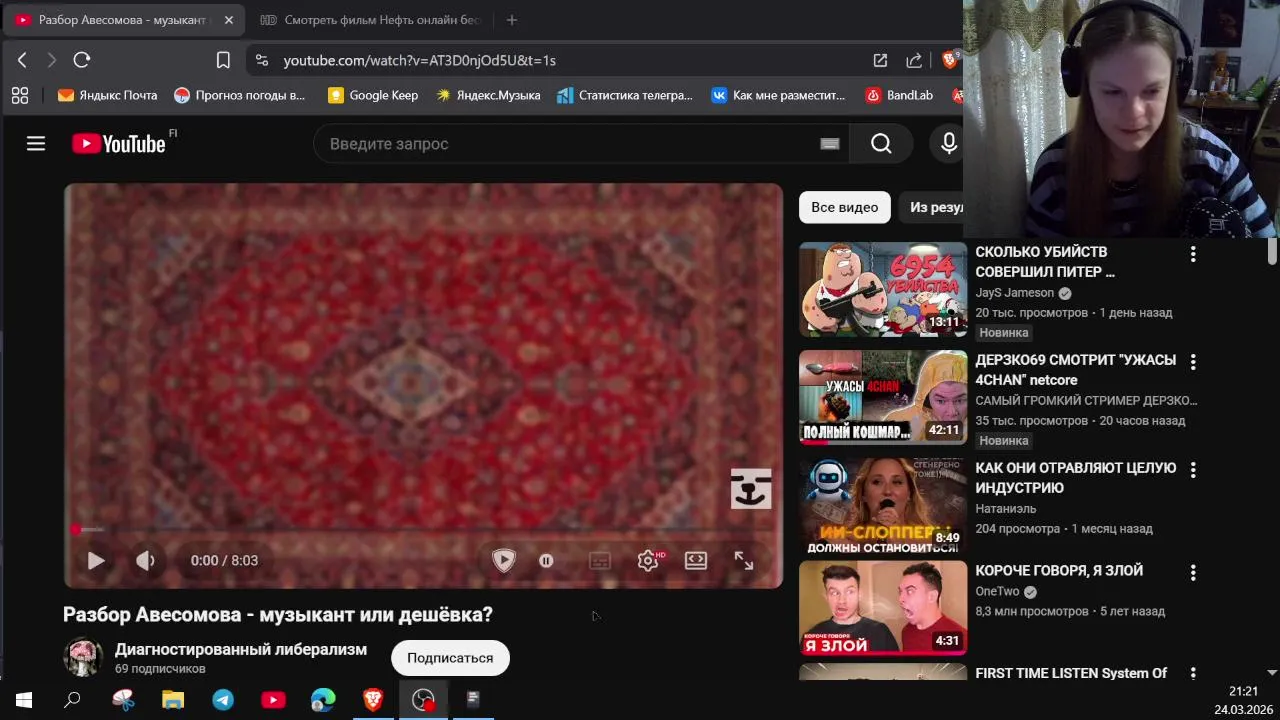This screenshot has height=720, width=1280.
Task: Click the open-in-app icon in address bar
Action: (x=880, y=60)
